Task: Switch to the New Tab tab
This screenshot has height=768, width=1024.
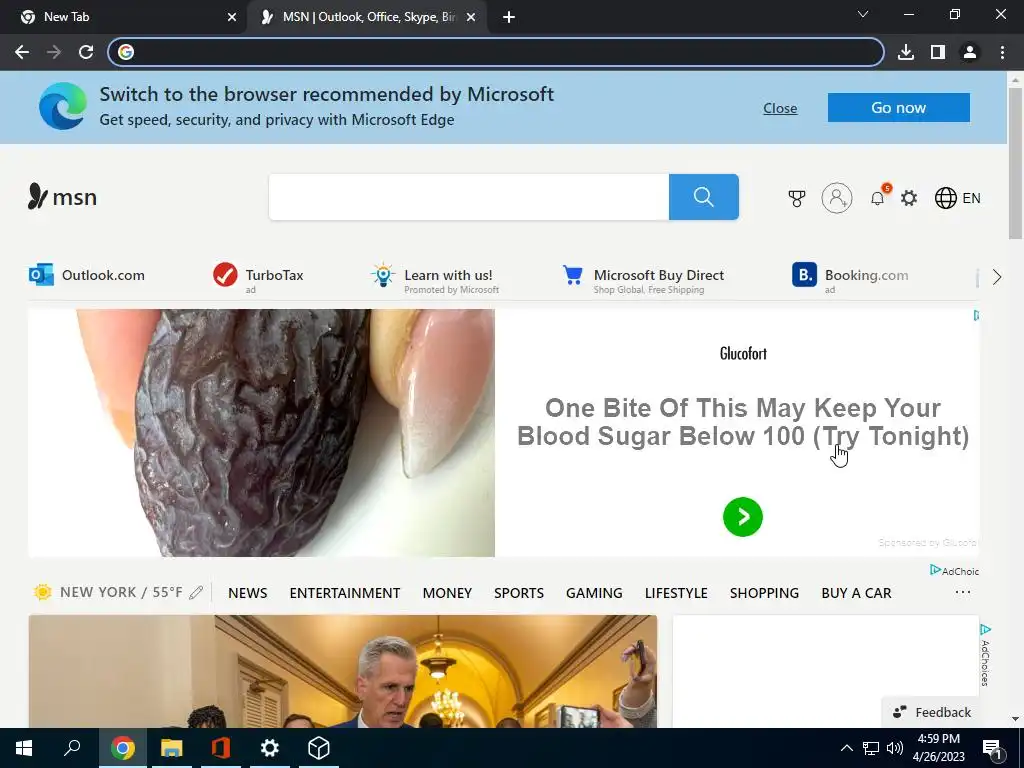Action: tap(124, 17)
